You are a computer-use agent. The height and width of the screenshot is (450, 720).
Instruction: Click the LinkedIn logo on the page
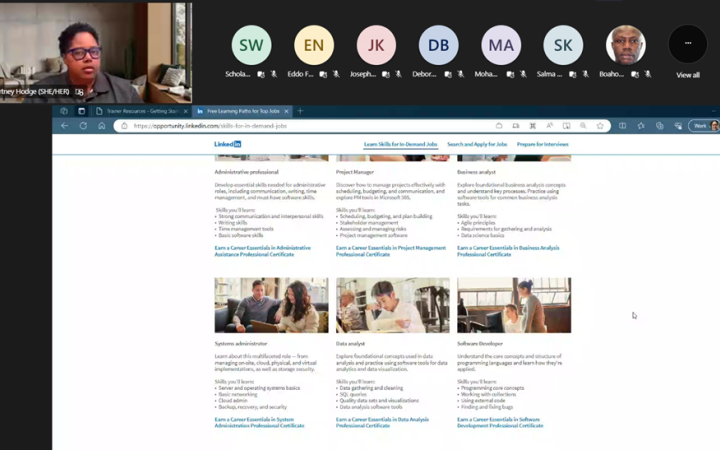click(227, 145)
